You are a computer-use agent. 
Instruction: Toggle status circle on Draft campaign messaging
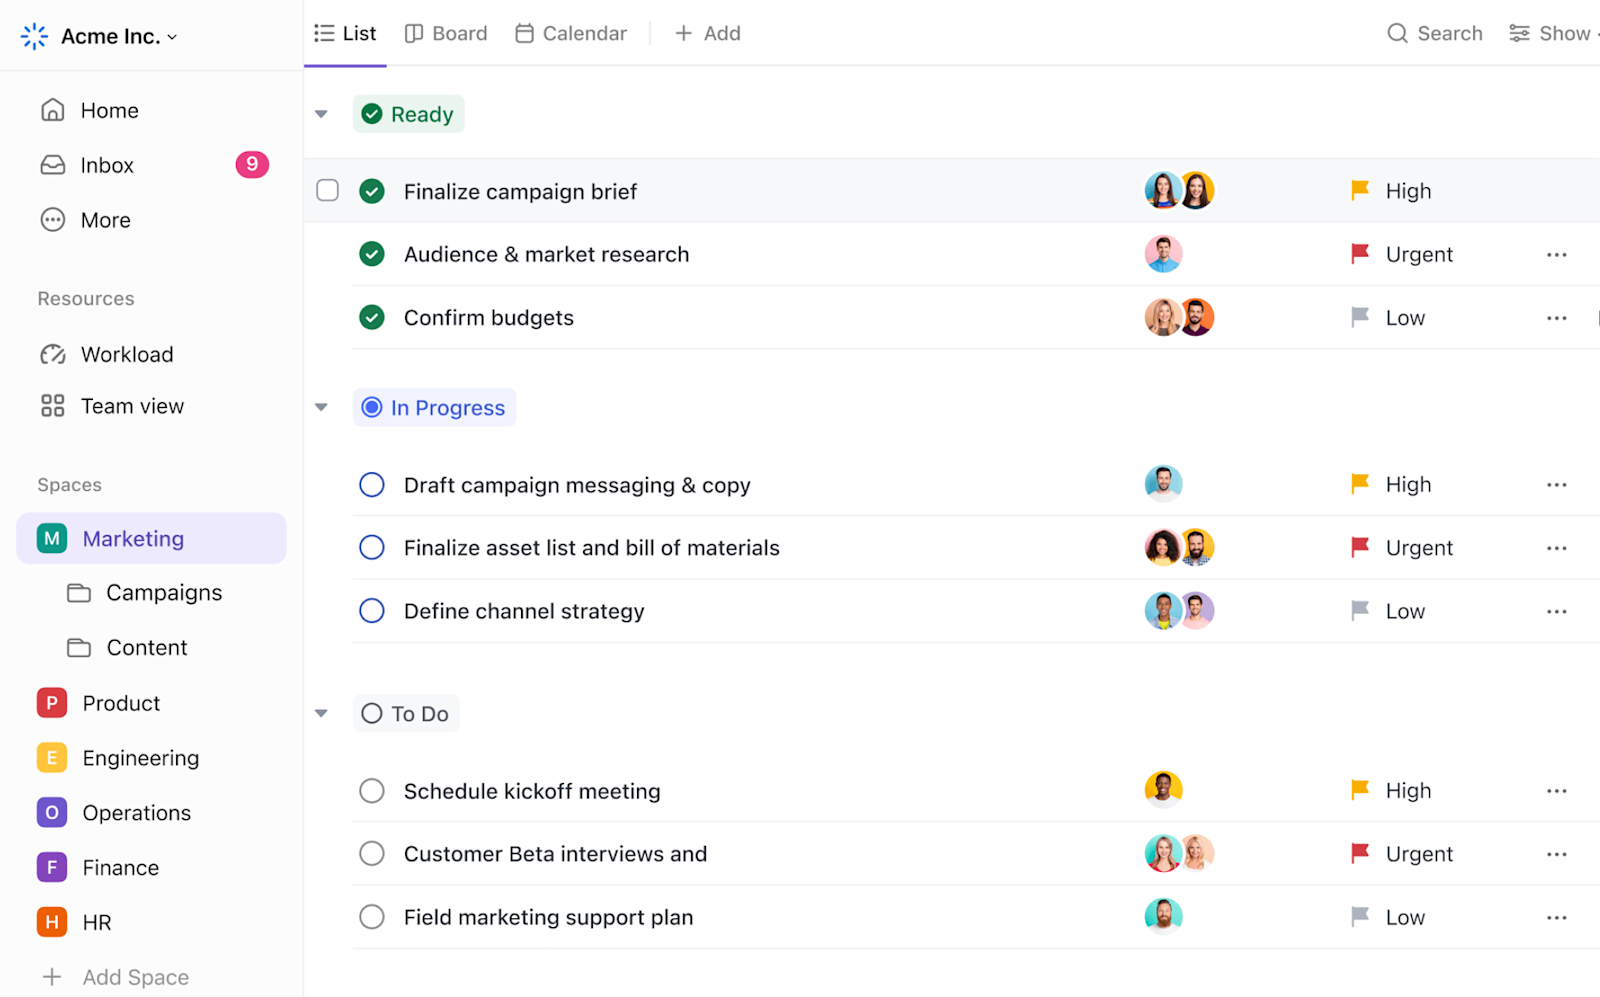click(371, 484)
